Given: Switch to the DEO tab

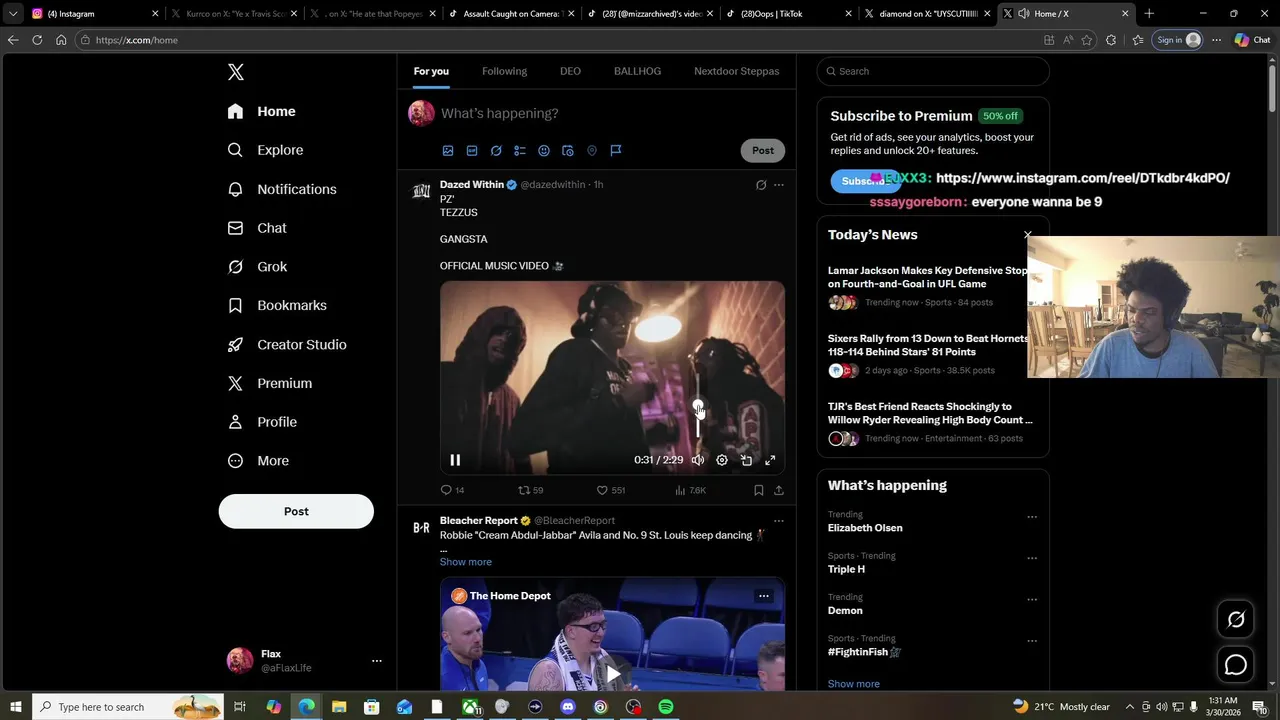Looking at the screenshot, I should (x=570, y=71).
